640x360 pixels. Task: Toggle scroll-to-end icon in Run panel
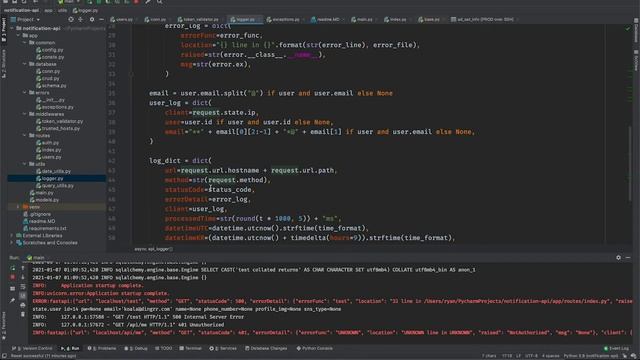[23, 296]
